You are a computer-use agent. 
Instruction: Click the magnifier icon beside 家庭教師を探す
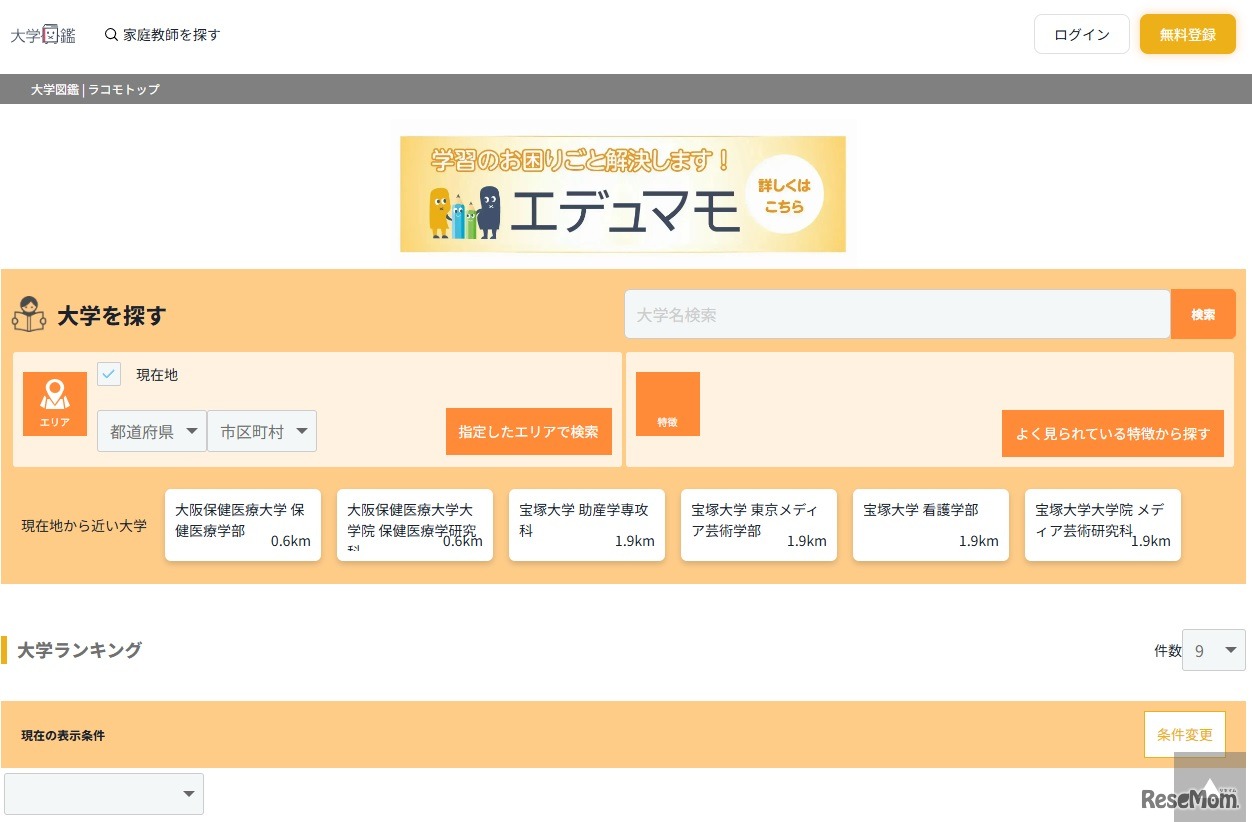[x=111, y=35]
